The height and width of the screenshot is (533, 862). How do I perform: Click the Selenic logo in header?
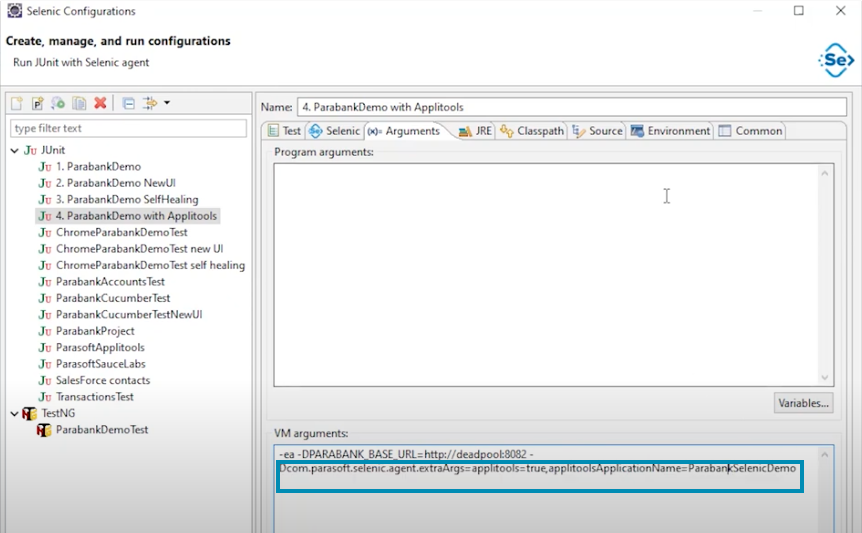coord(836,60)
